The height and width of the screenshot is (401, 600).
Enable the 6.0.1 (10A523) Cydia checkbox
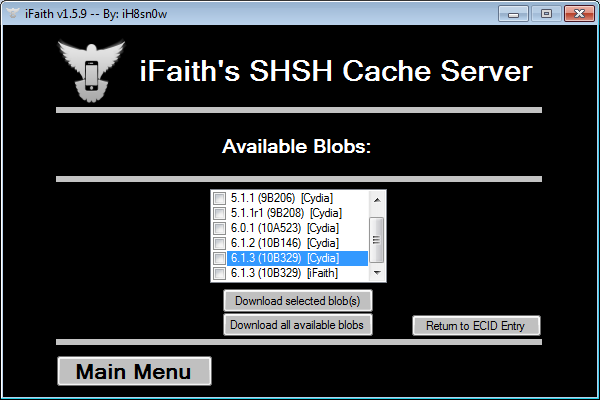point(220,228)
